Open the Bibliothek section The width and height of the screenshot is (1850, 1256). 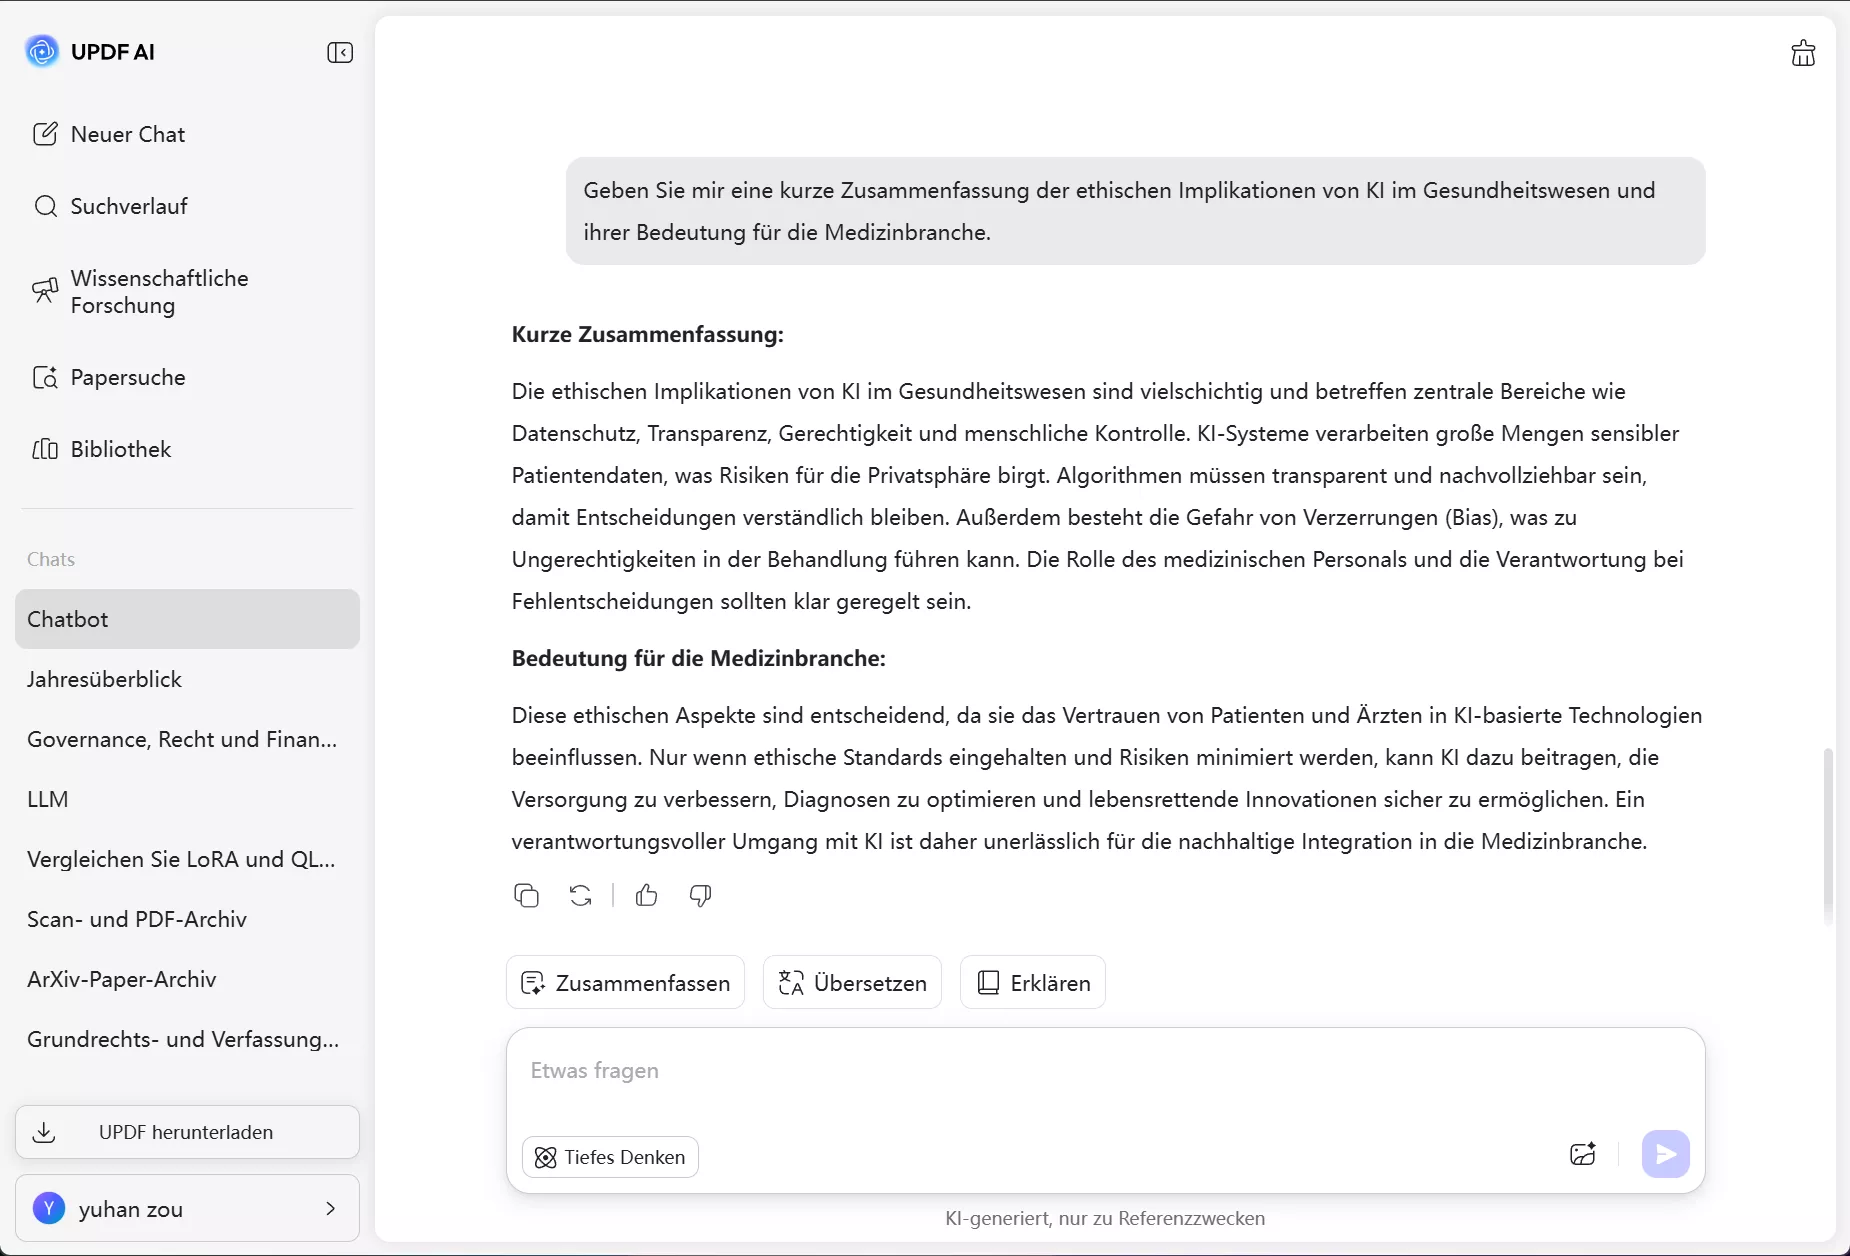121,449
